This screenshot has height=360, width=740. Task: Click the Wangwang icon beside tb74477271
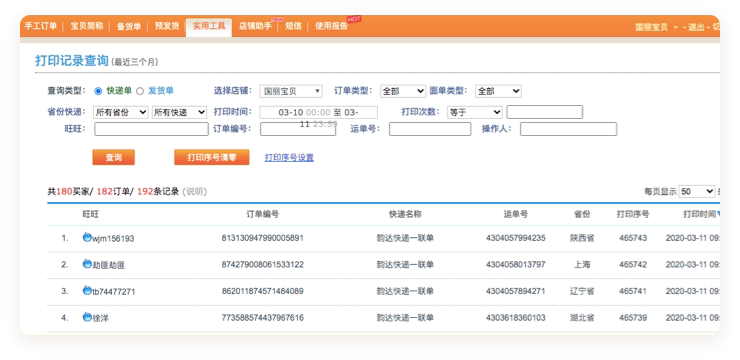87,291
